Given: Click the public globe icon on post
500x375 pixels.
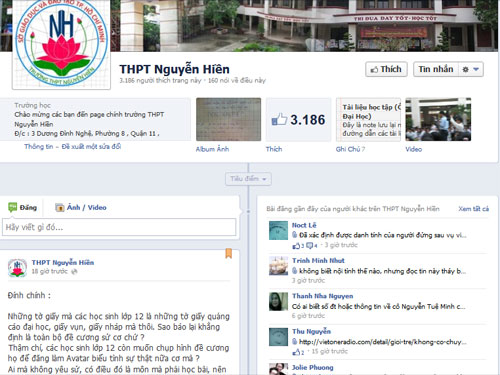Looking at the screenshot, I should pyautogui.click(x=74, y=271).
